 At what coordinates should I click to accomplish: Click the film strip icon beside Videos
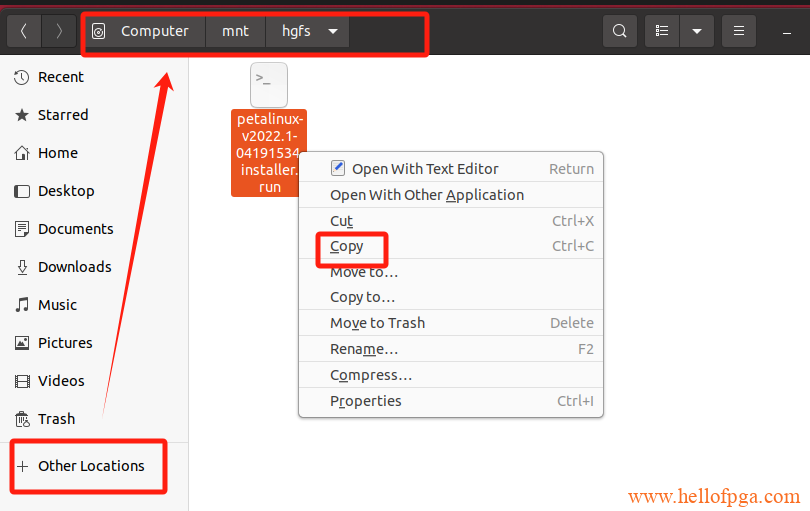pyautogui.click(x=22, y=381)
